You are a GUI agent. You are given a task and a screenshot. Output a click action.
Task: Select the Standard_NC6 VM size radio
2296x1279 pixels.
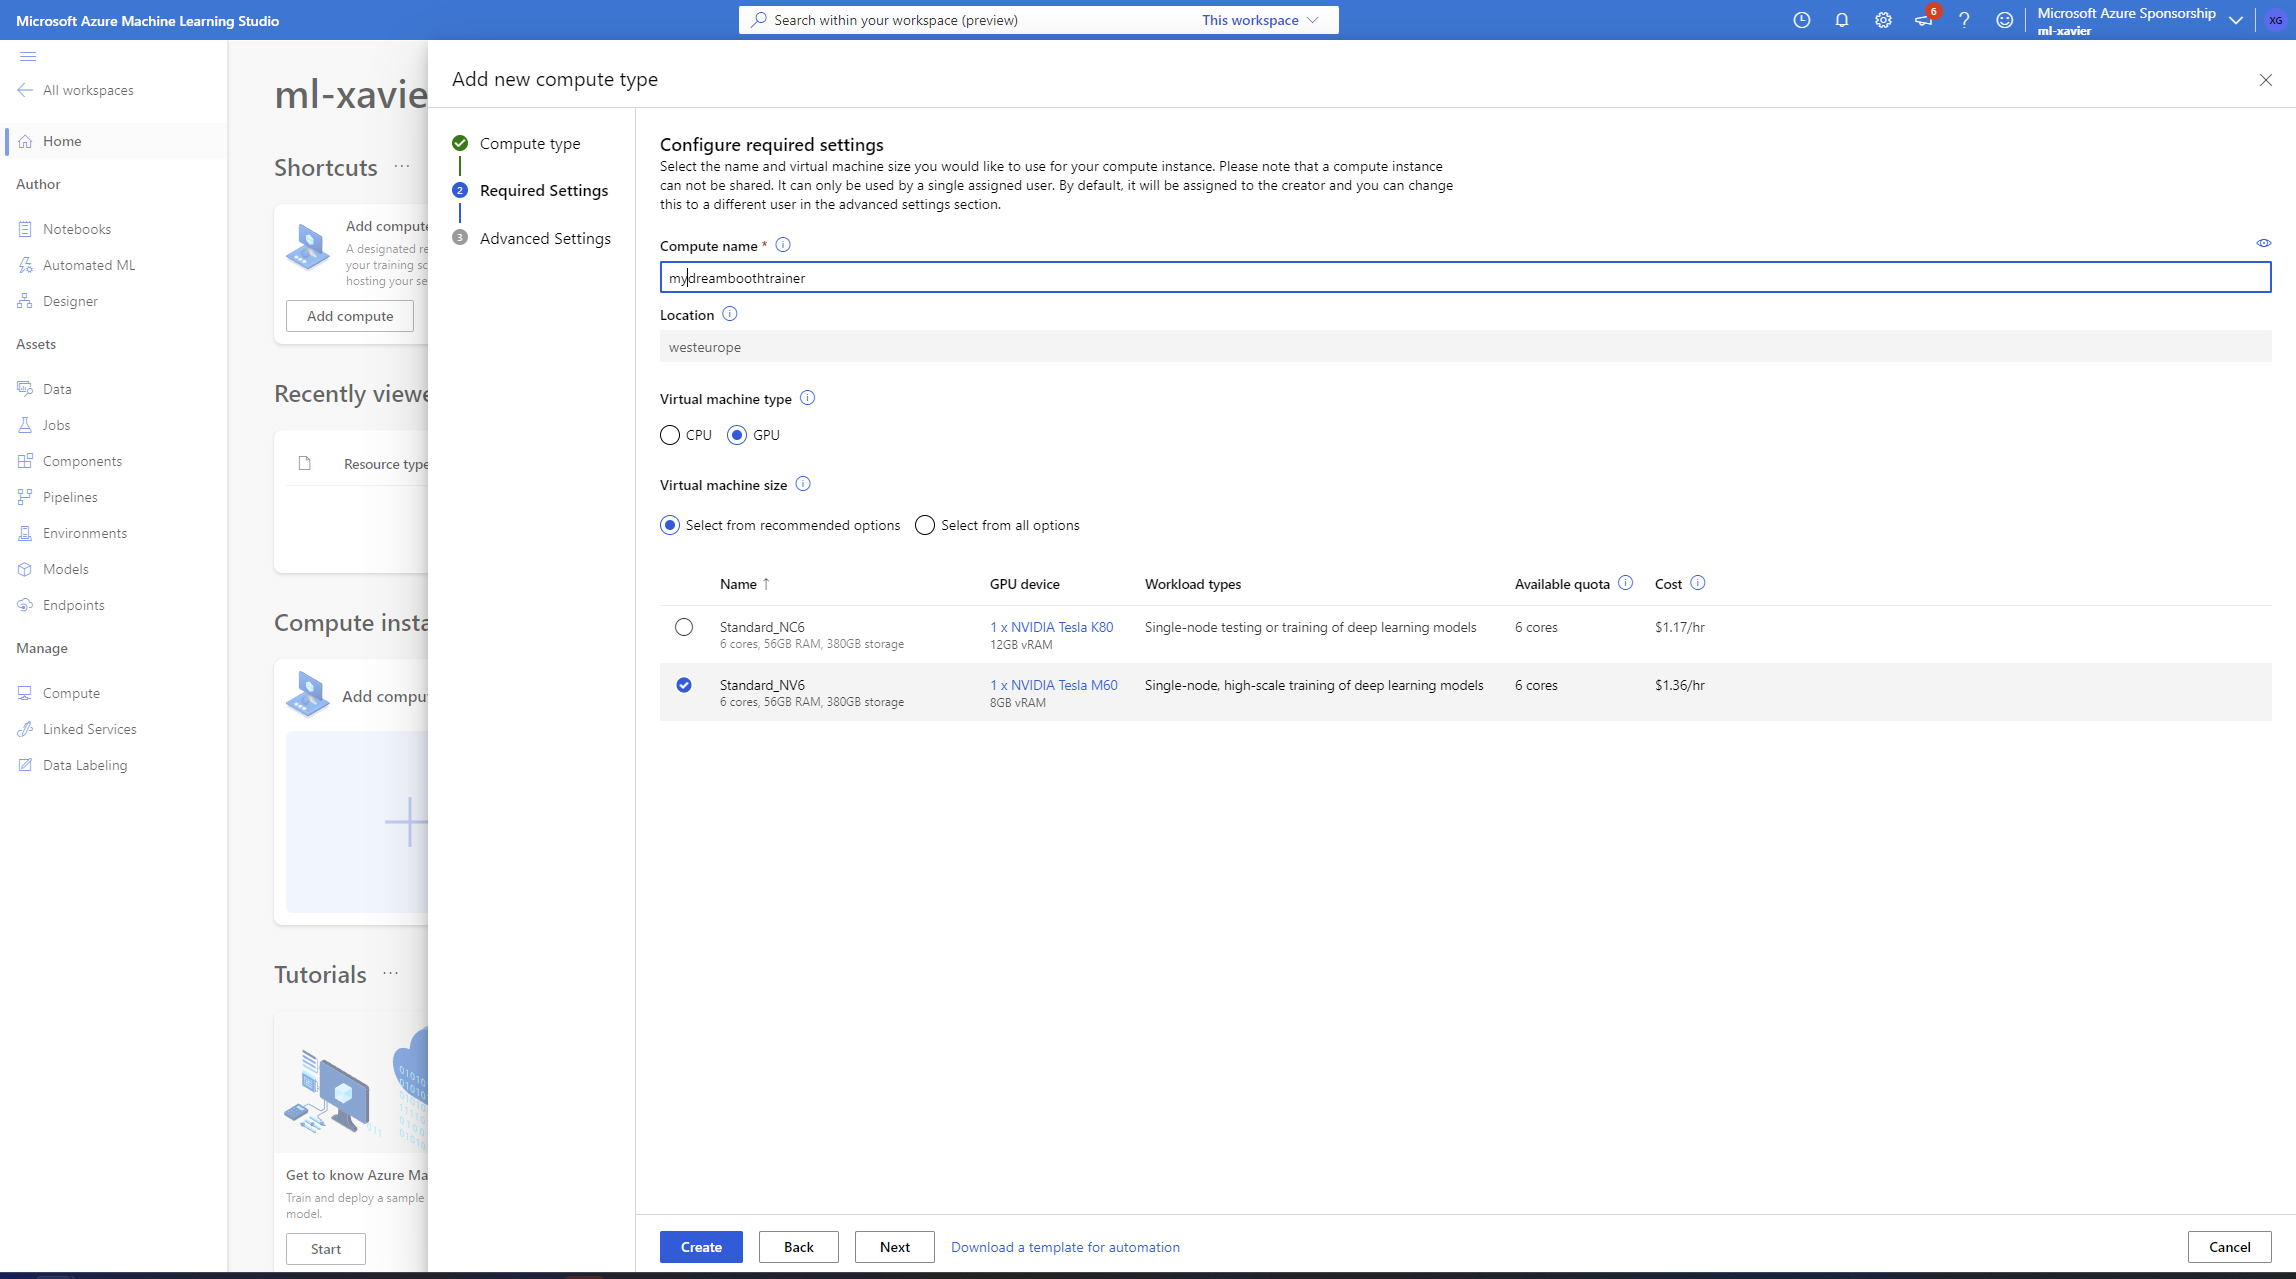(x=684, y=627)
